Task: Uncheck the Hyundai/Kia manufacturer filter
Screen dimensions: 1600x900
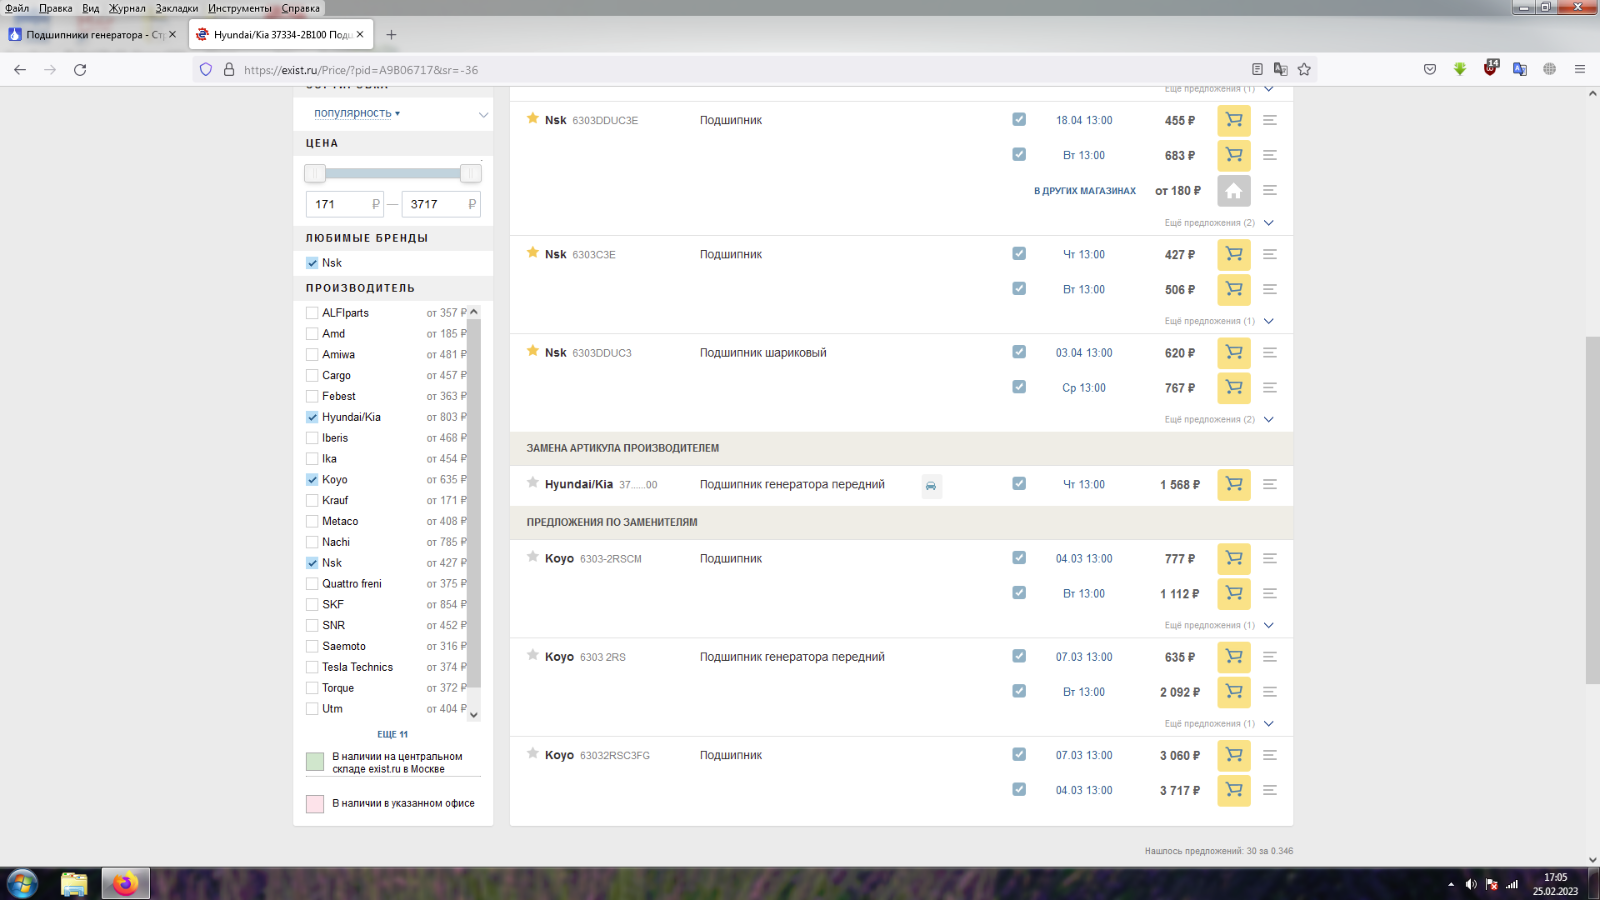Action: coord(312,417)
